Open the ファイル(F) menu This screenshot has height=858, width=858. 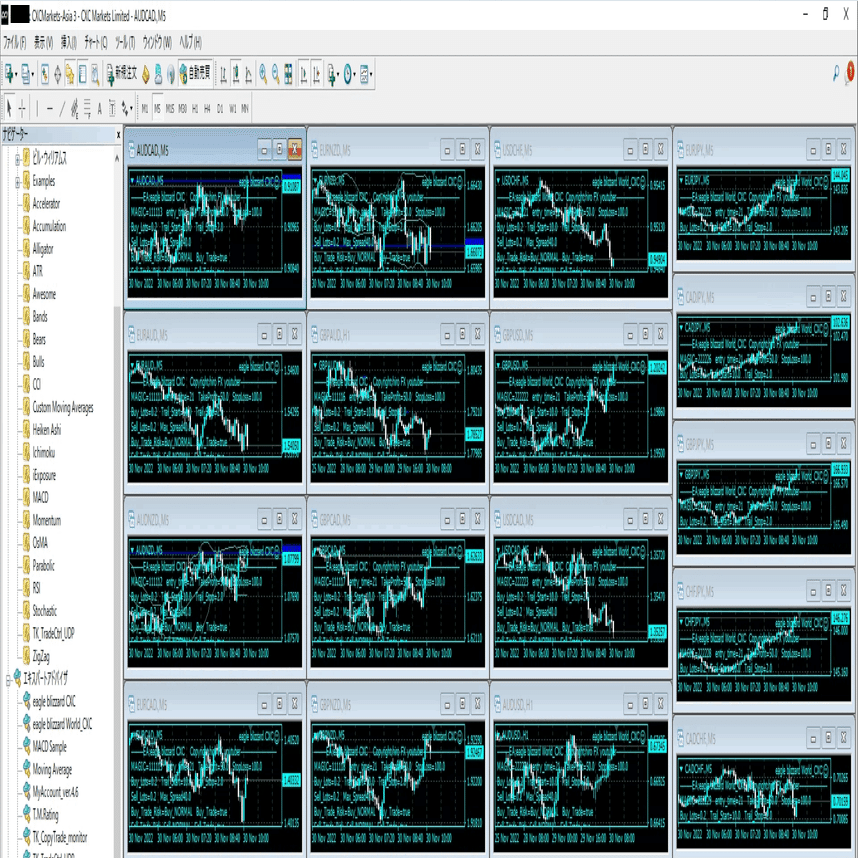tap(15, 42)
